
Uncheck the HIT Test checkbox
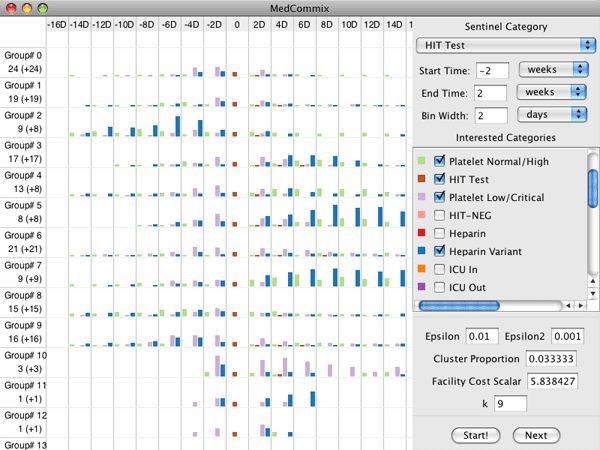tap(439, 179)
